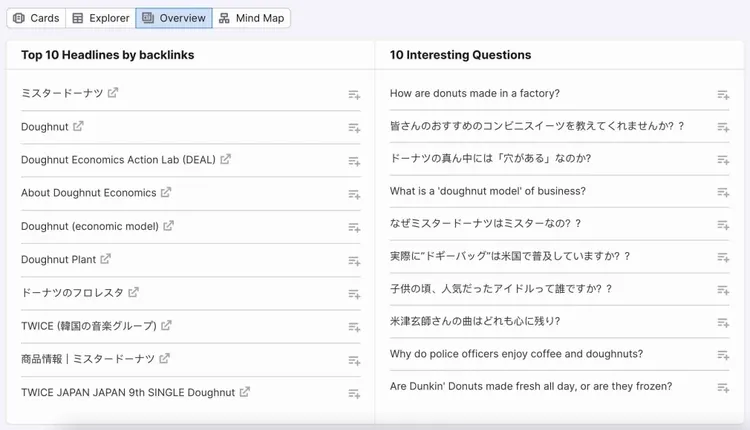Image resolution: width=750 pixels, height=430 pixels.
Task: Add TWICE JAPAN 9th SINGLE Doughnut to list
Action: tap(354, 394)
